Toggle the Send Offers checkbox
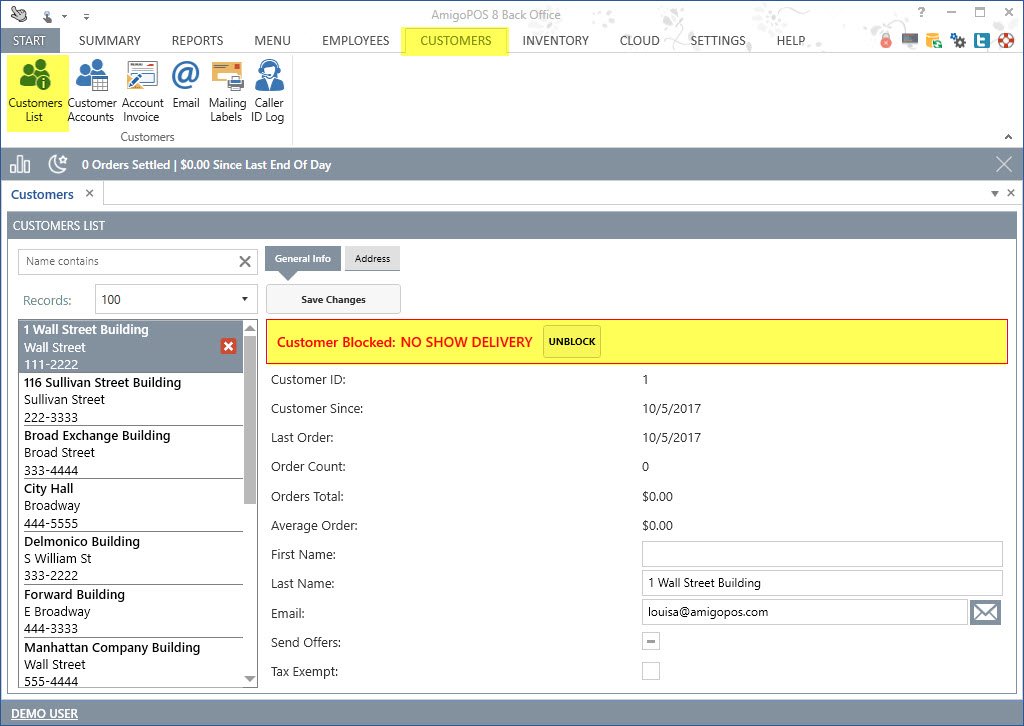The width and height of the screenshot is (1024, 726). 651,642
